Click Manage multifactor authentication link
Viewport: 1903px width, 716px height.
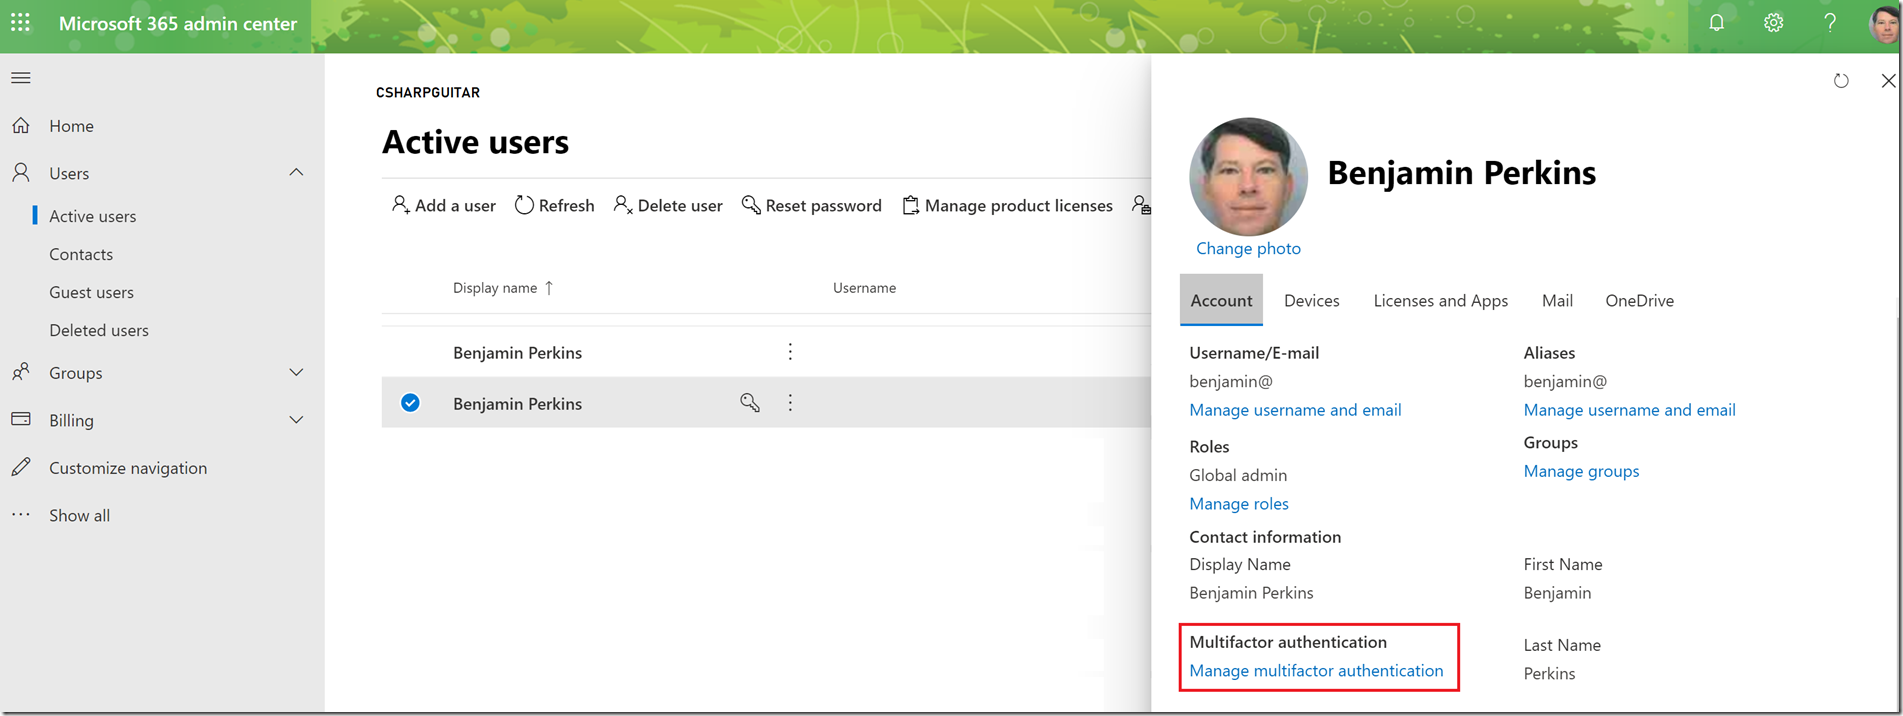click(1316, 671)
